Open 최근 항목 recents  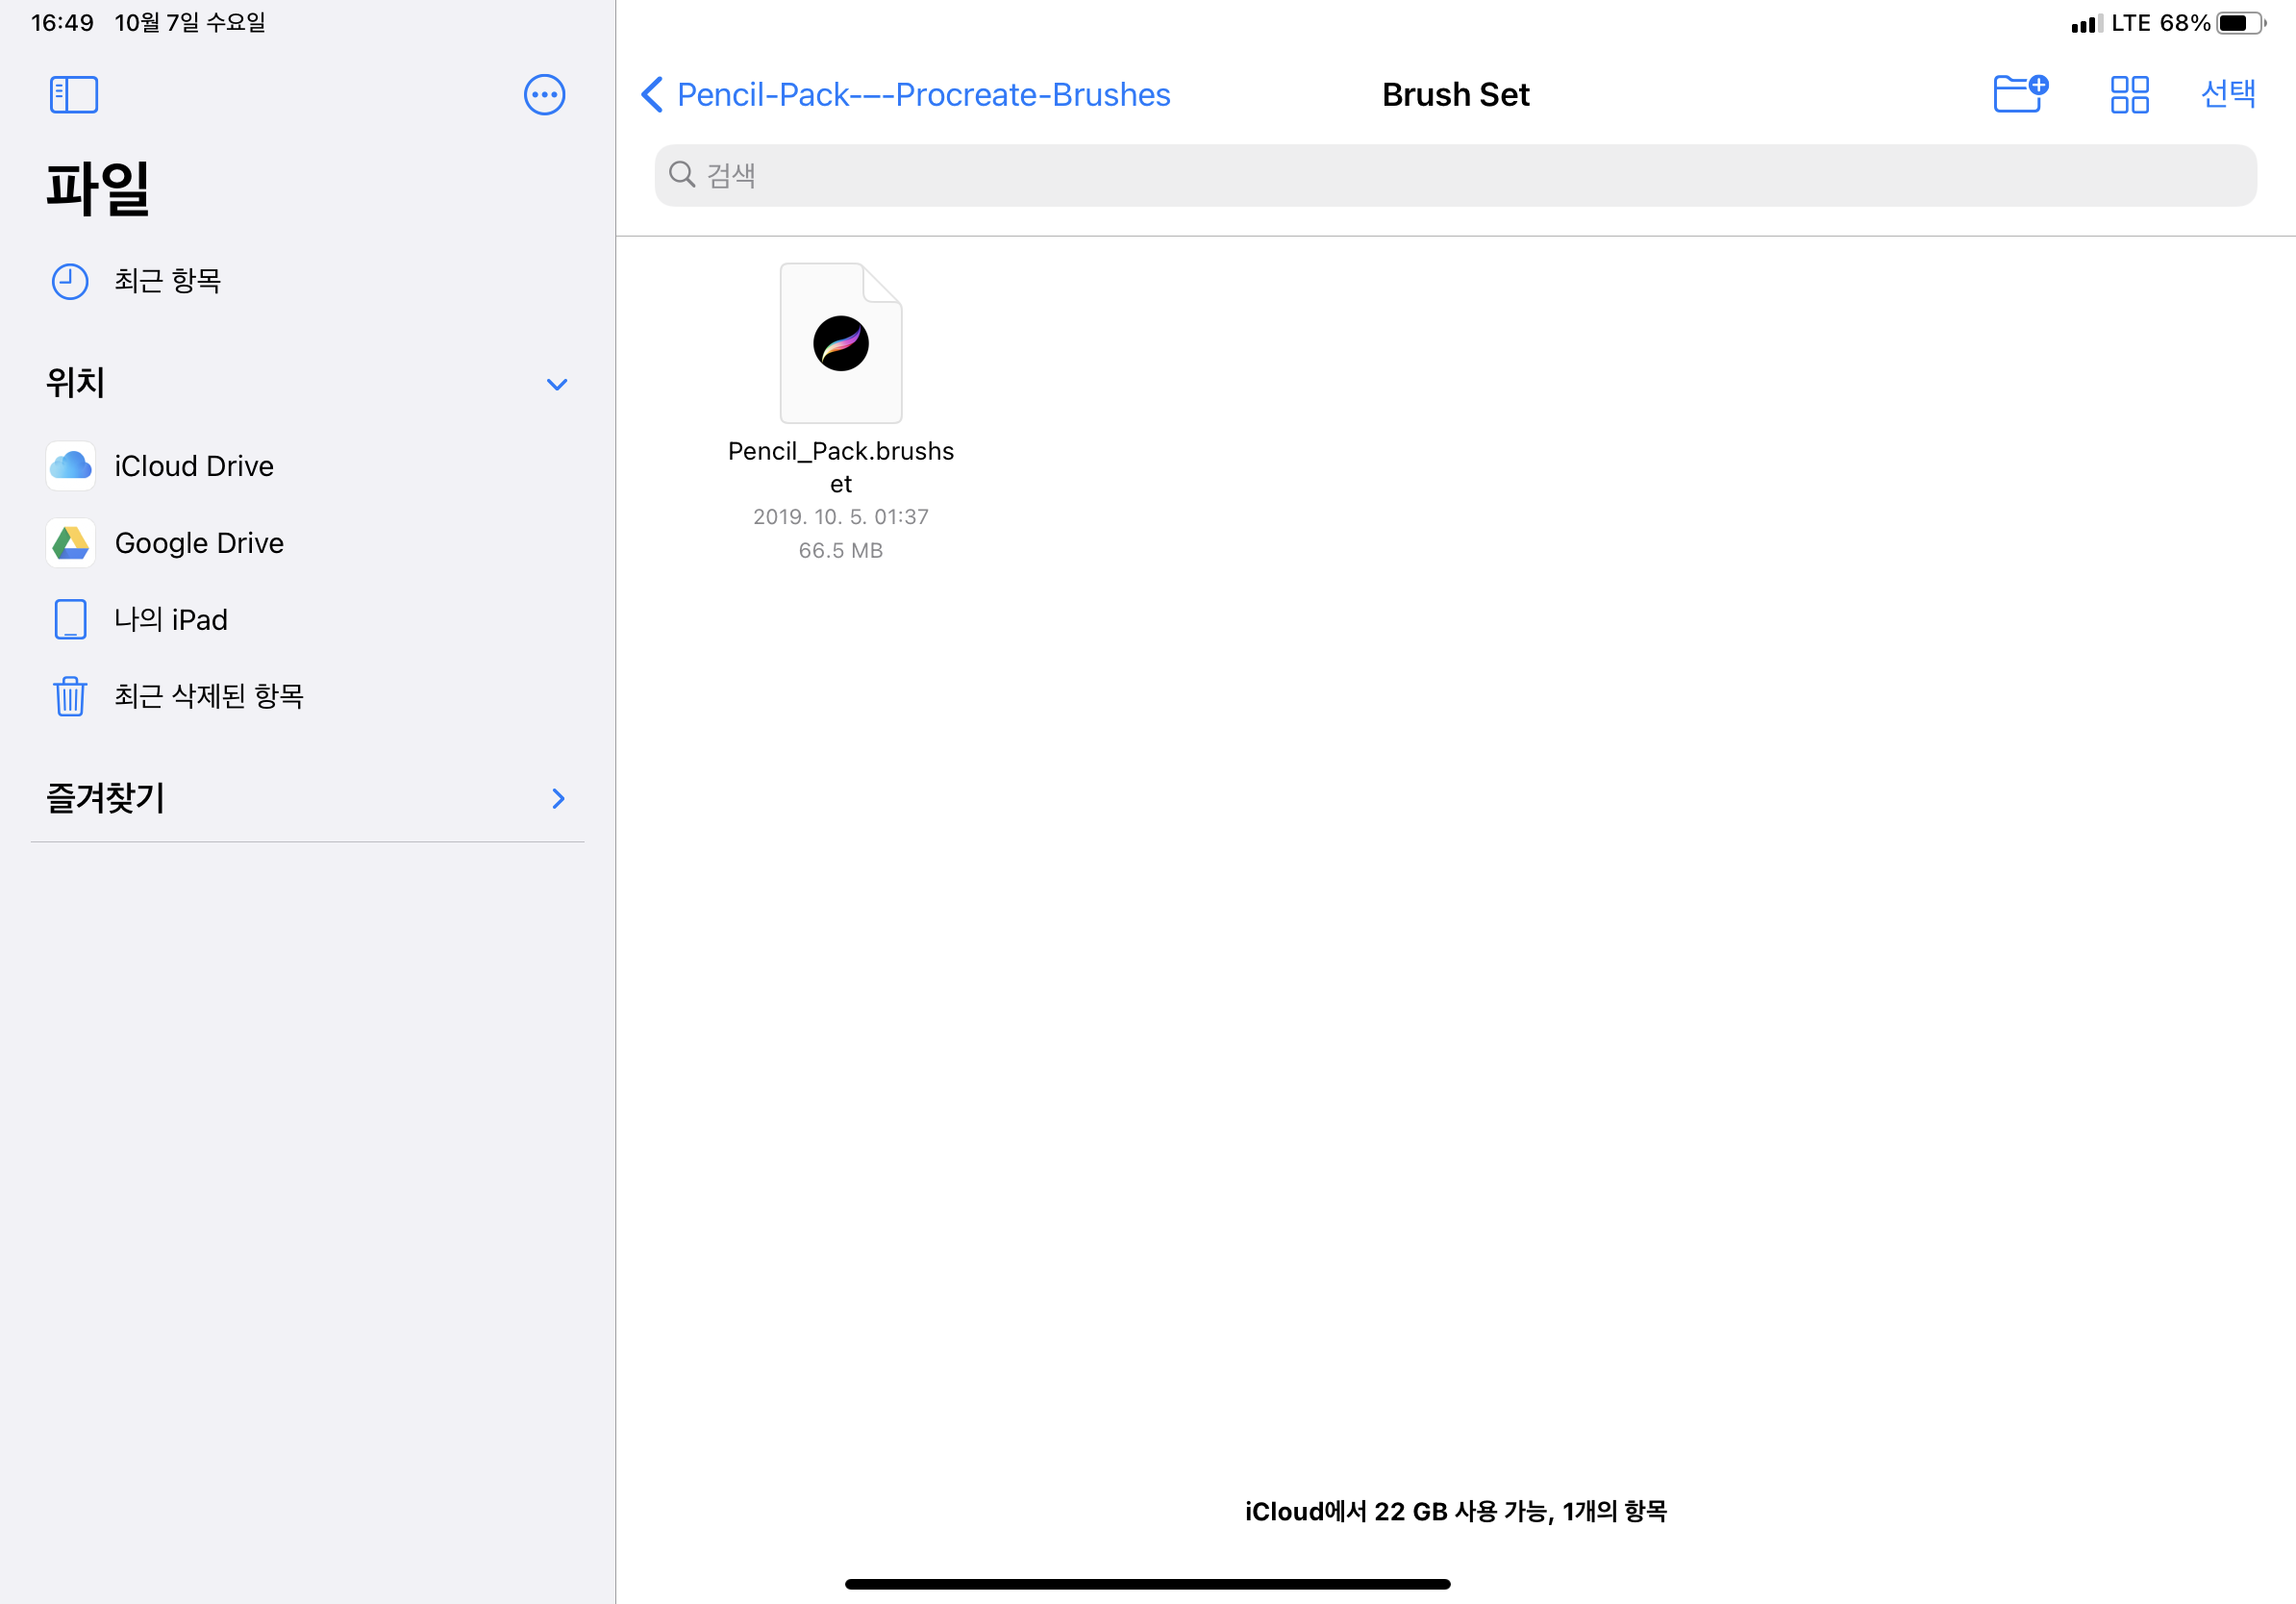coord(307,281)
